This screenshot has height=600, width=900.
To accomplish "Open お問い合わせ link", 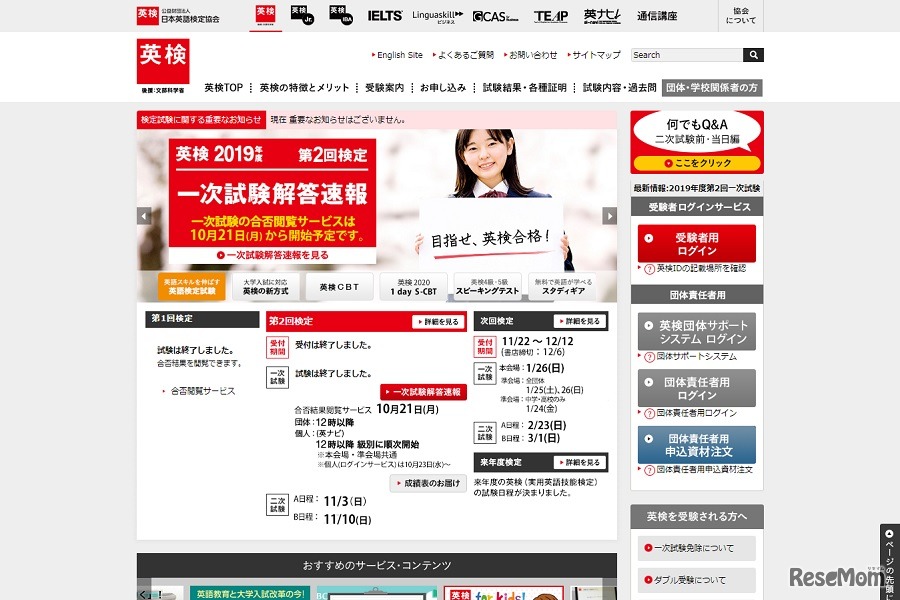I will [531, 55].
